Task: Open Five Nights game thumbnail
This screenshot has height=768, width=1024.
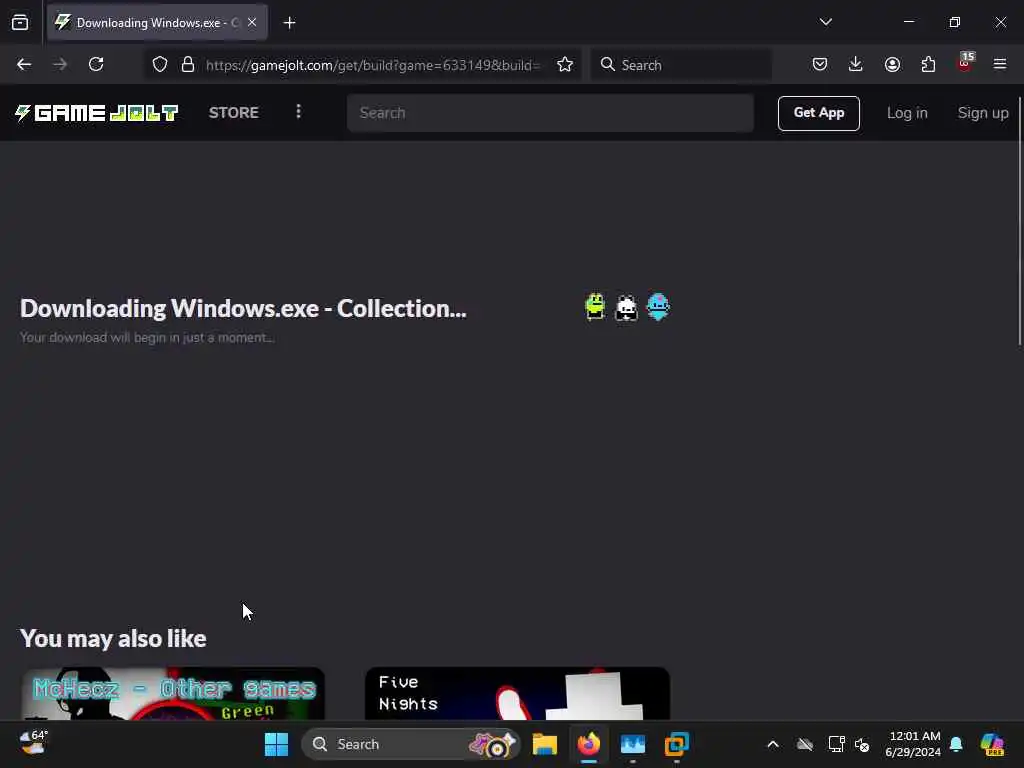Action: click(x=517, y=694)
